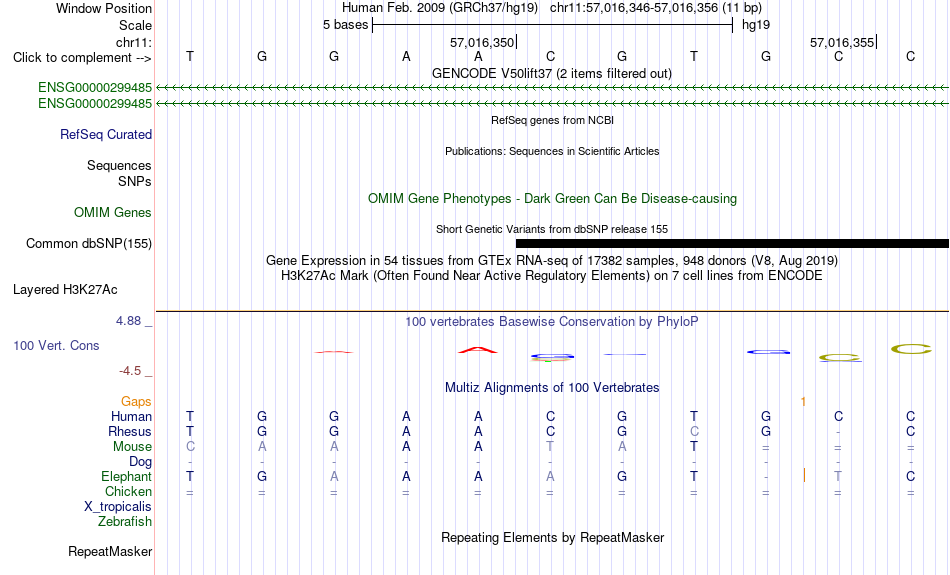Click the -4.5 conservation minimum value
The width and height of the screenshot is (950, 575).
tap(130, 370)
